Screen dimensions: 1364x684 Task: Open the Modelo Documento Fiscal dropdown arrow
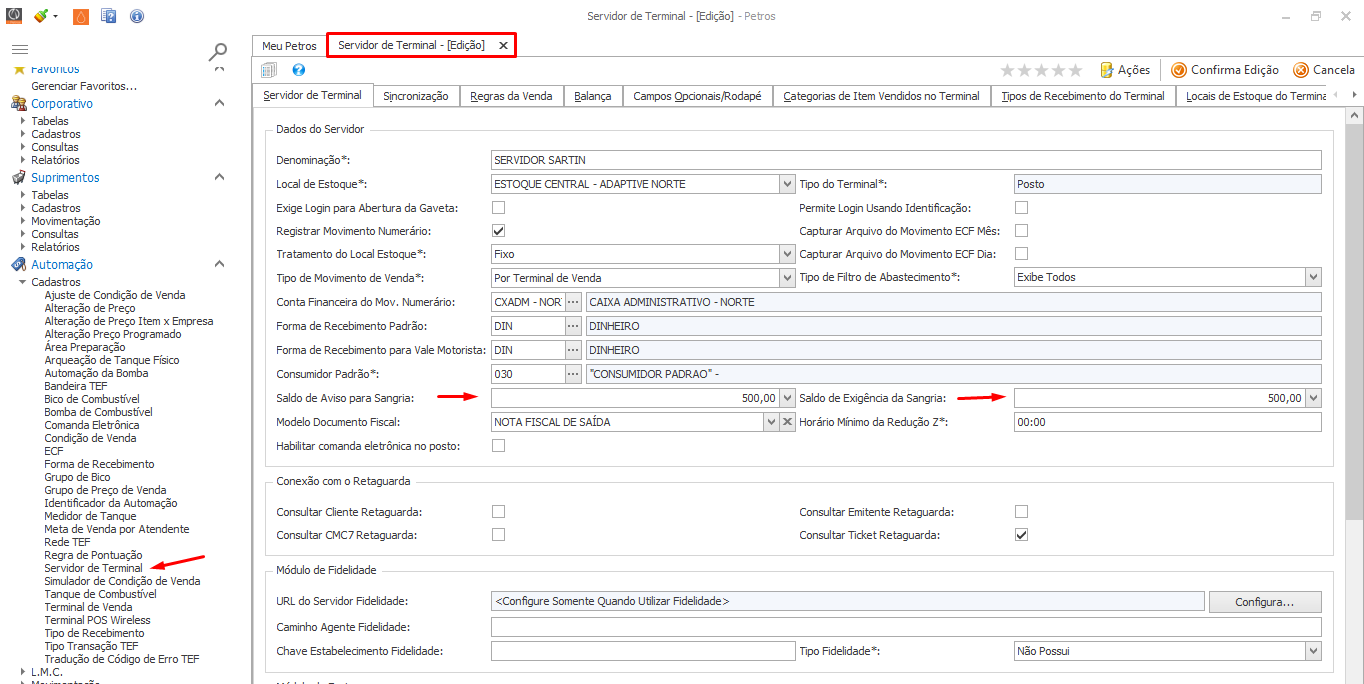(771, 422)
